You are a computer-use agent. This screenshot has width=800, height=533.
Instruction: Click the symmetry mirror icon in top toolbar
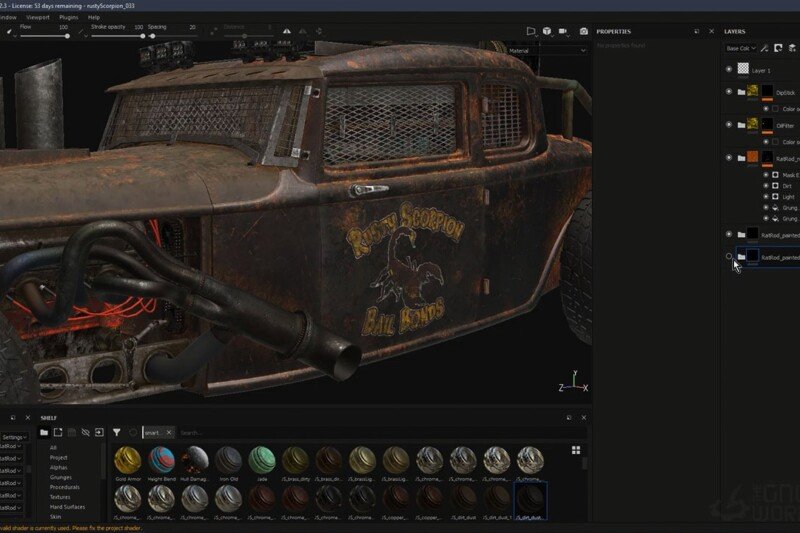(x=288, y=32)
